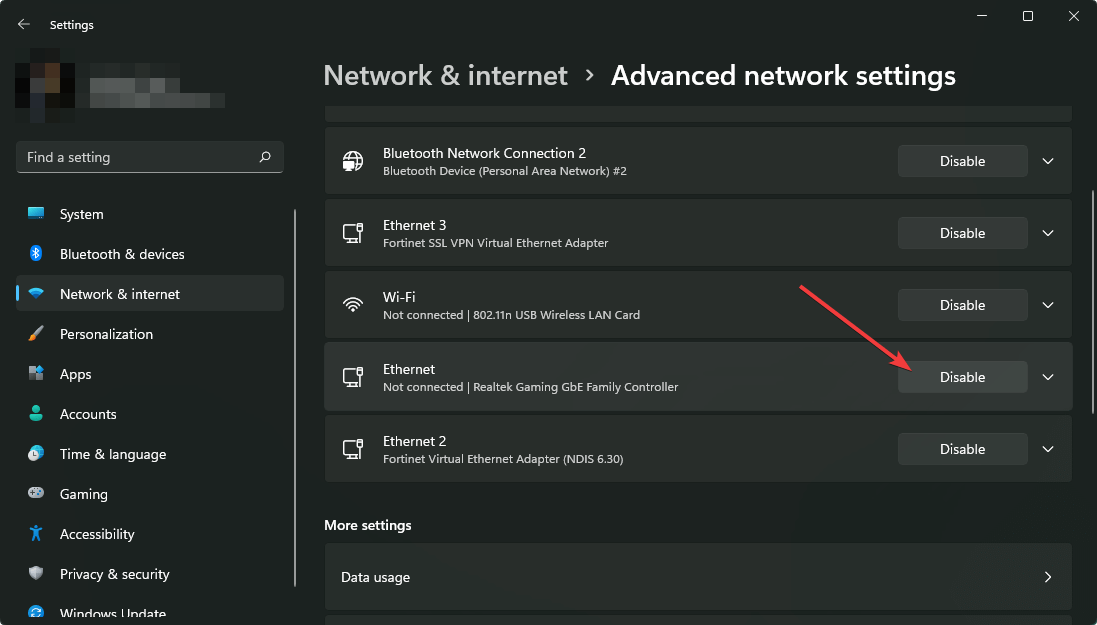Click the Ethernet adapter icon for Realtek controller
The image size is (1097, 625).
click(x=352, y=377)
